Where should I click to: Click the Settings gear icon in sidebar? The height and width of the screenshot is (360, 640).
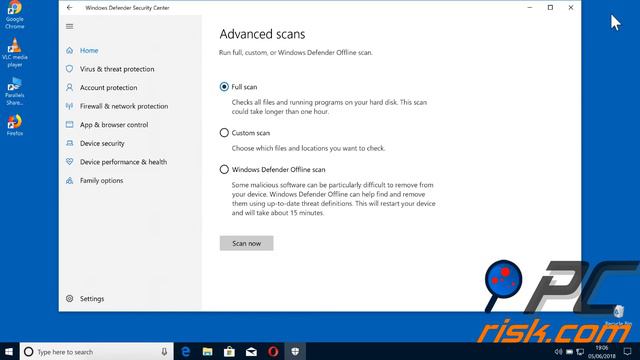pos(70,298)
